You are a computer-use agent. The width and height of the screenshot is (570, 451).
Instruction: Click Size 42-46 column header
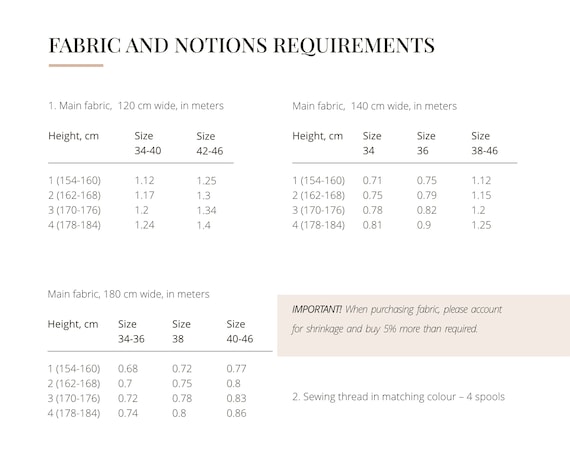click(x=210, y=144)
